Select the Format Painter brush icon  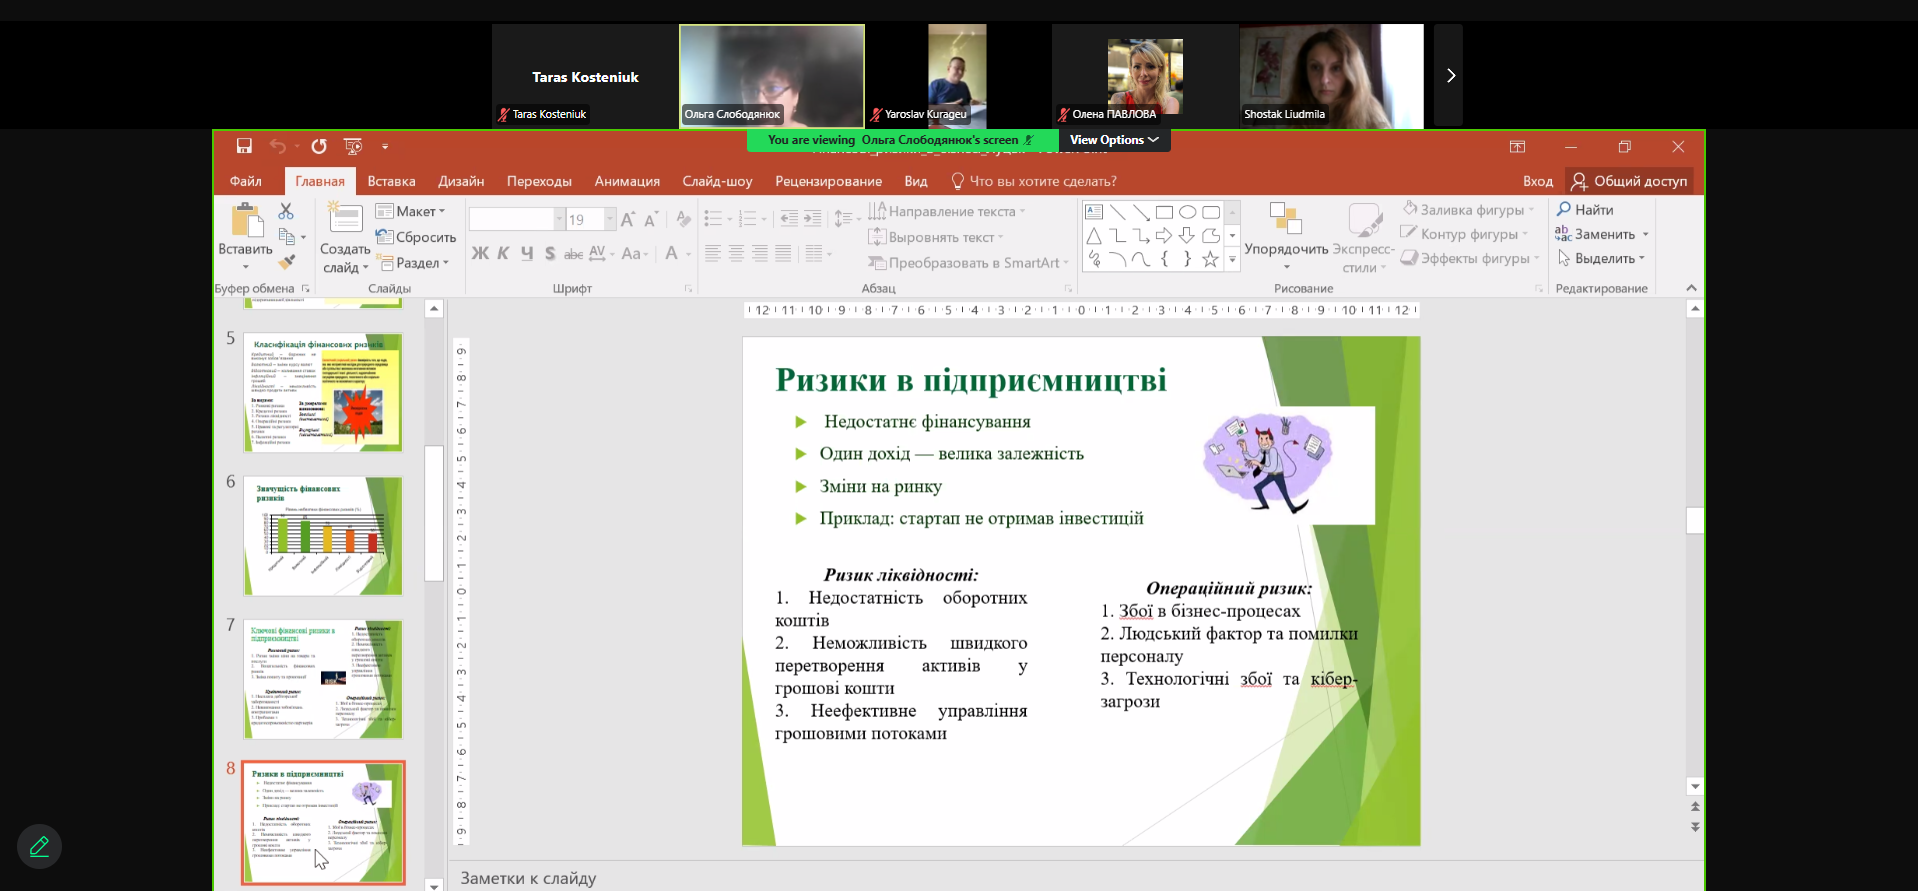287,262
